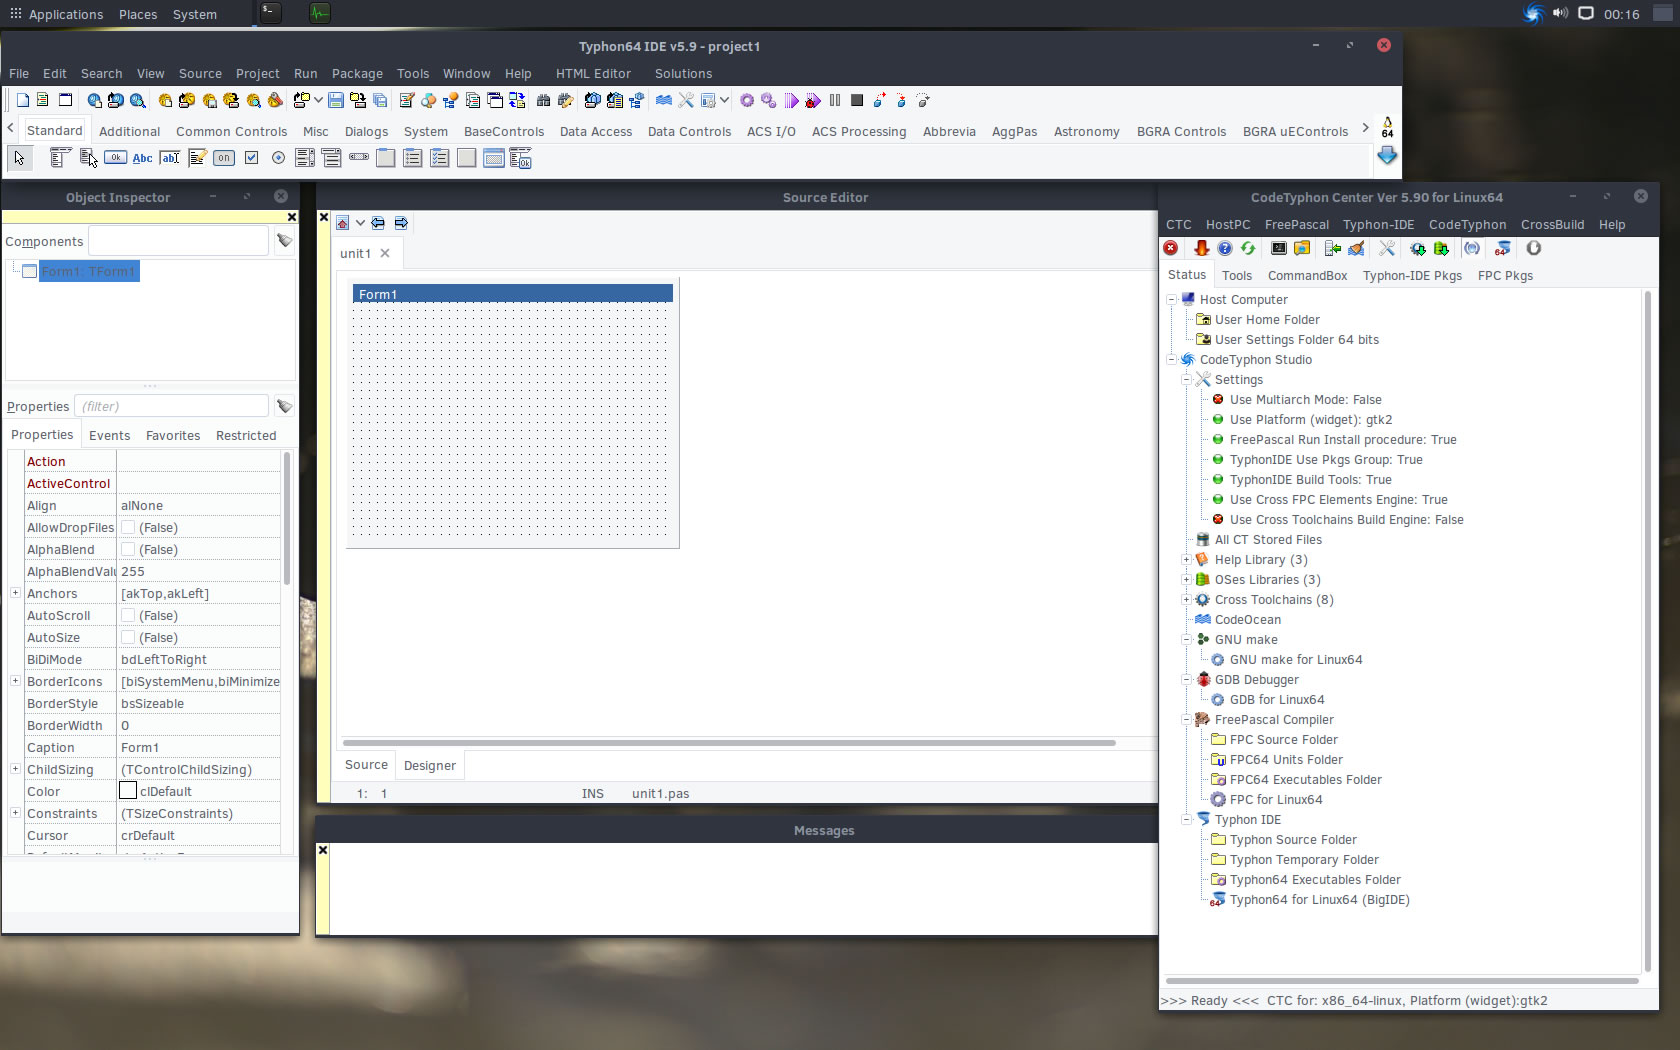Click the blue help question mark icon
This screenshot has width=1680, height=1050.
click(1225, 248)
